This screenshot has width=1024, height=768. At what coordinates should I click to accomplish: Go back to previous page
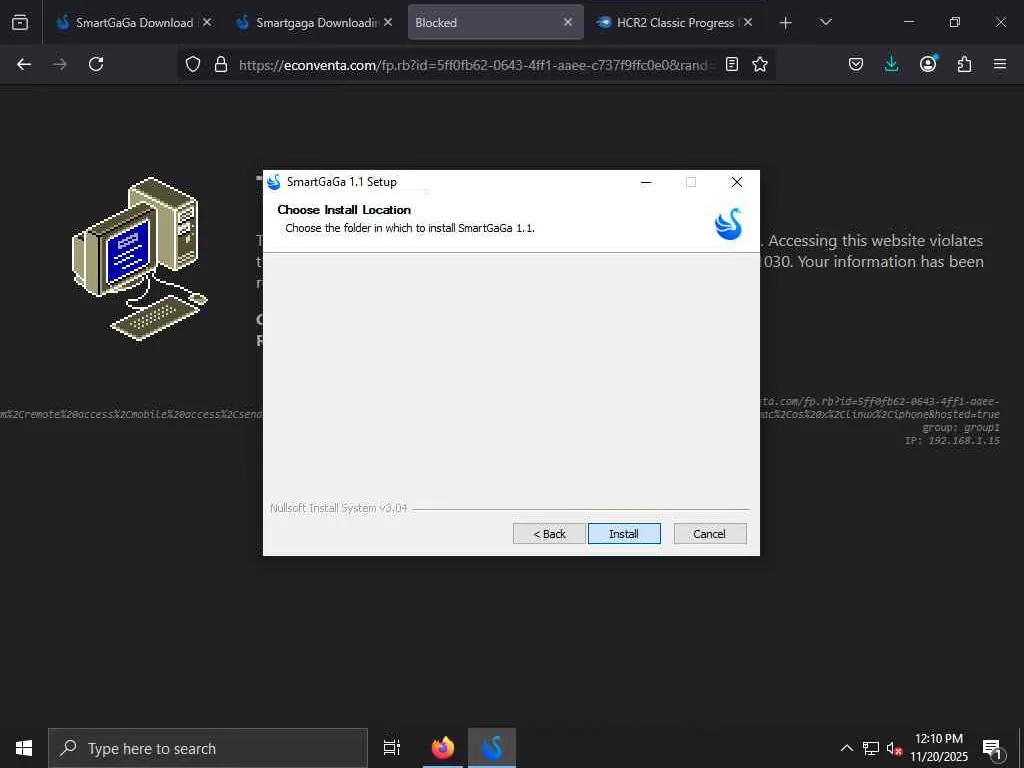[x=24, y=64]
